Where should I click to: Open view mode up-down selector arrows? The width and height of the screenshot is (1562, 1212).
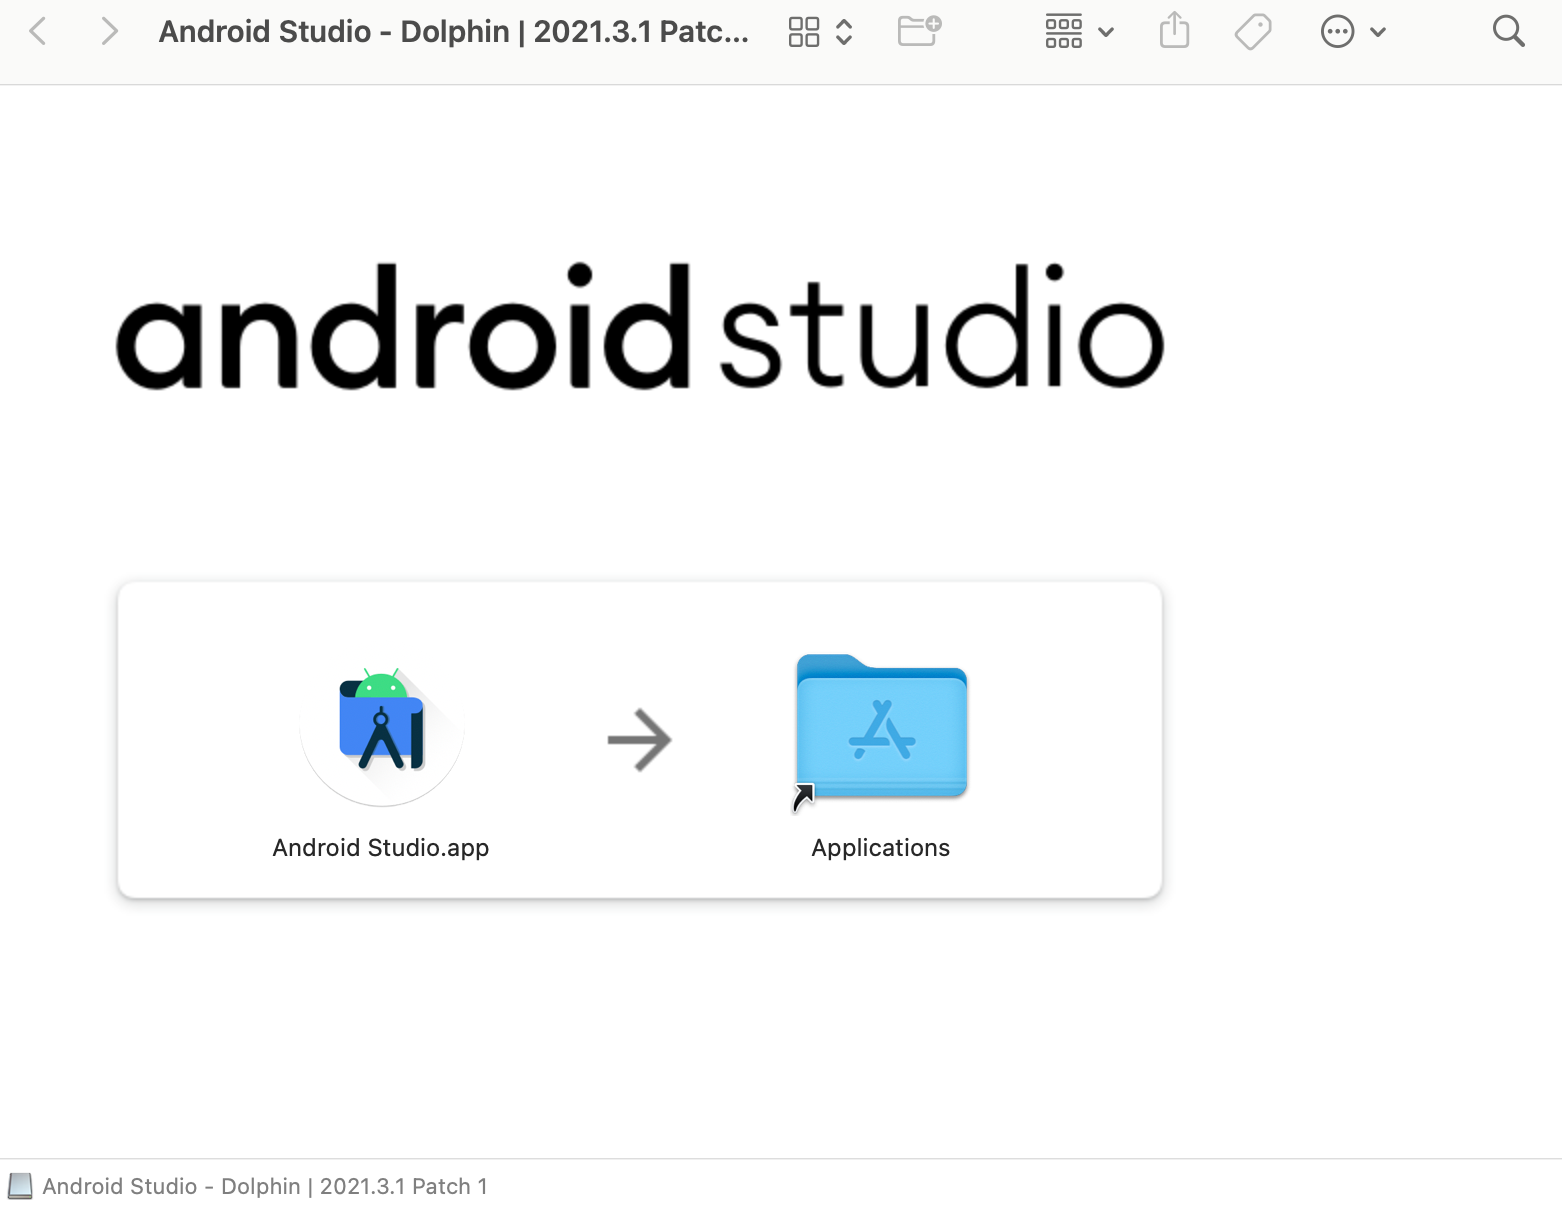click(844, 32)
